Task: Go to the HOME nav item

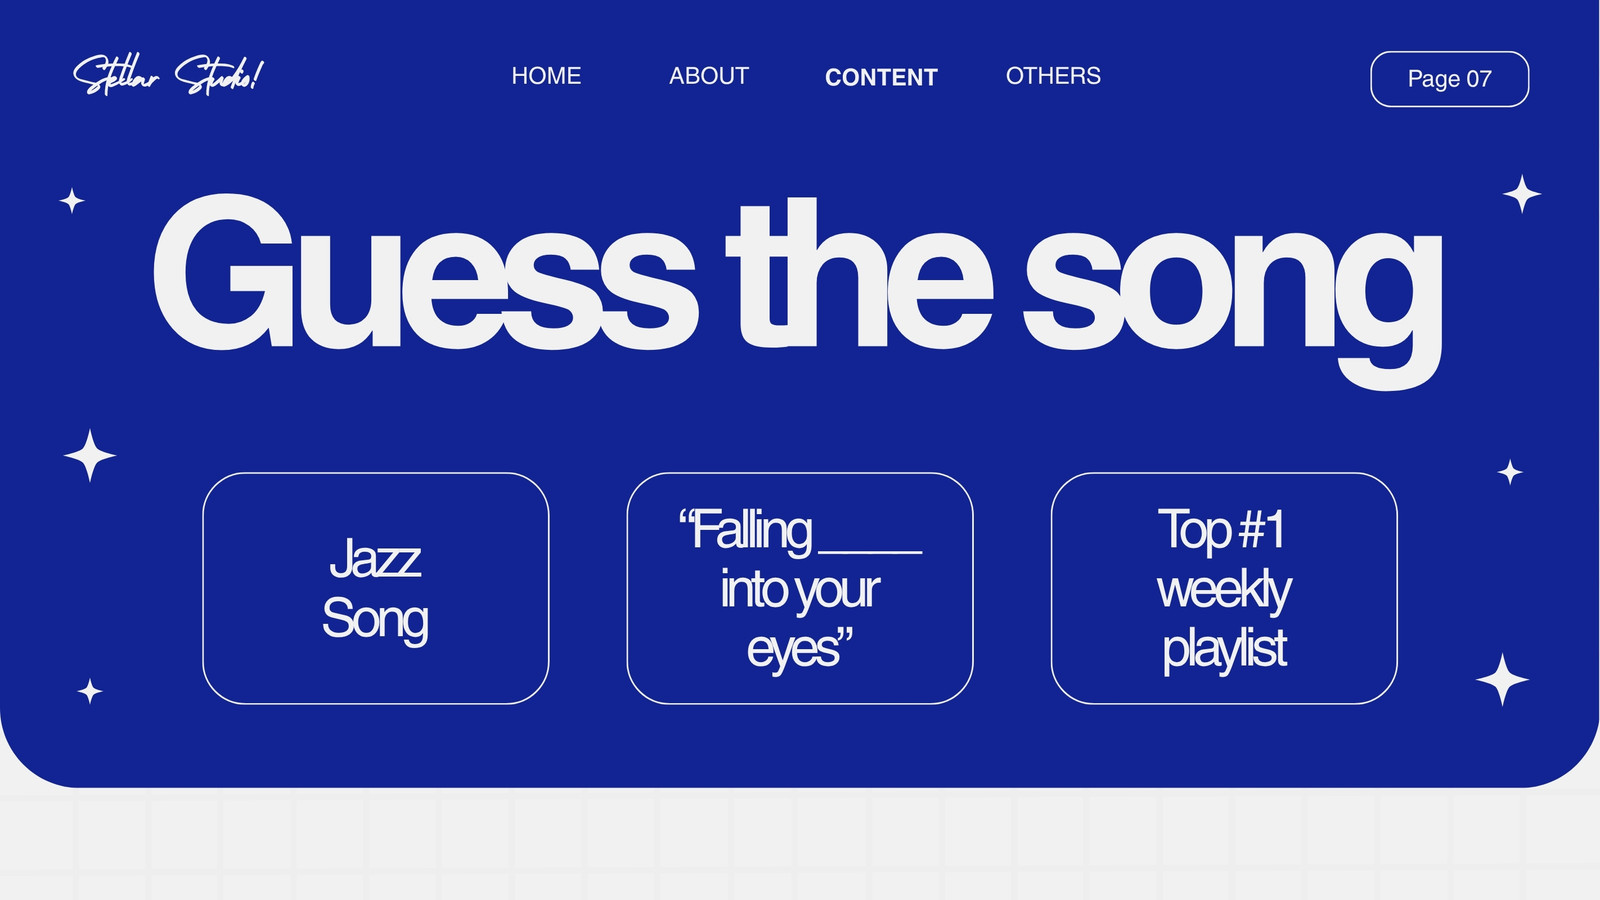Action: tap(546, 76)
